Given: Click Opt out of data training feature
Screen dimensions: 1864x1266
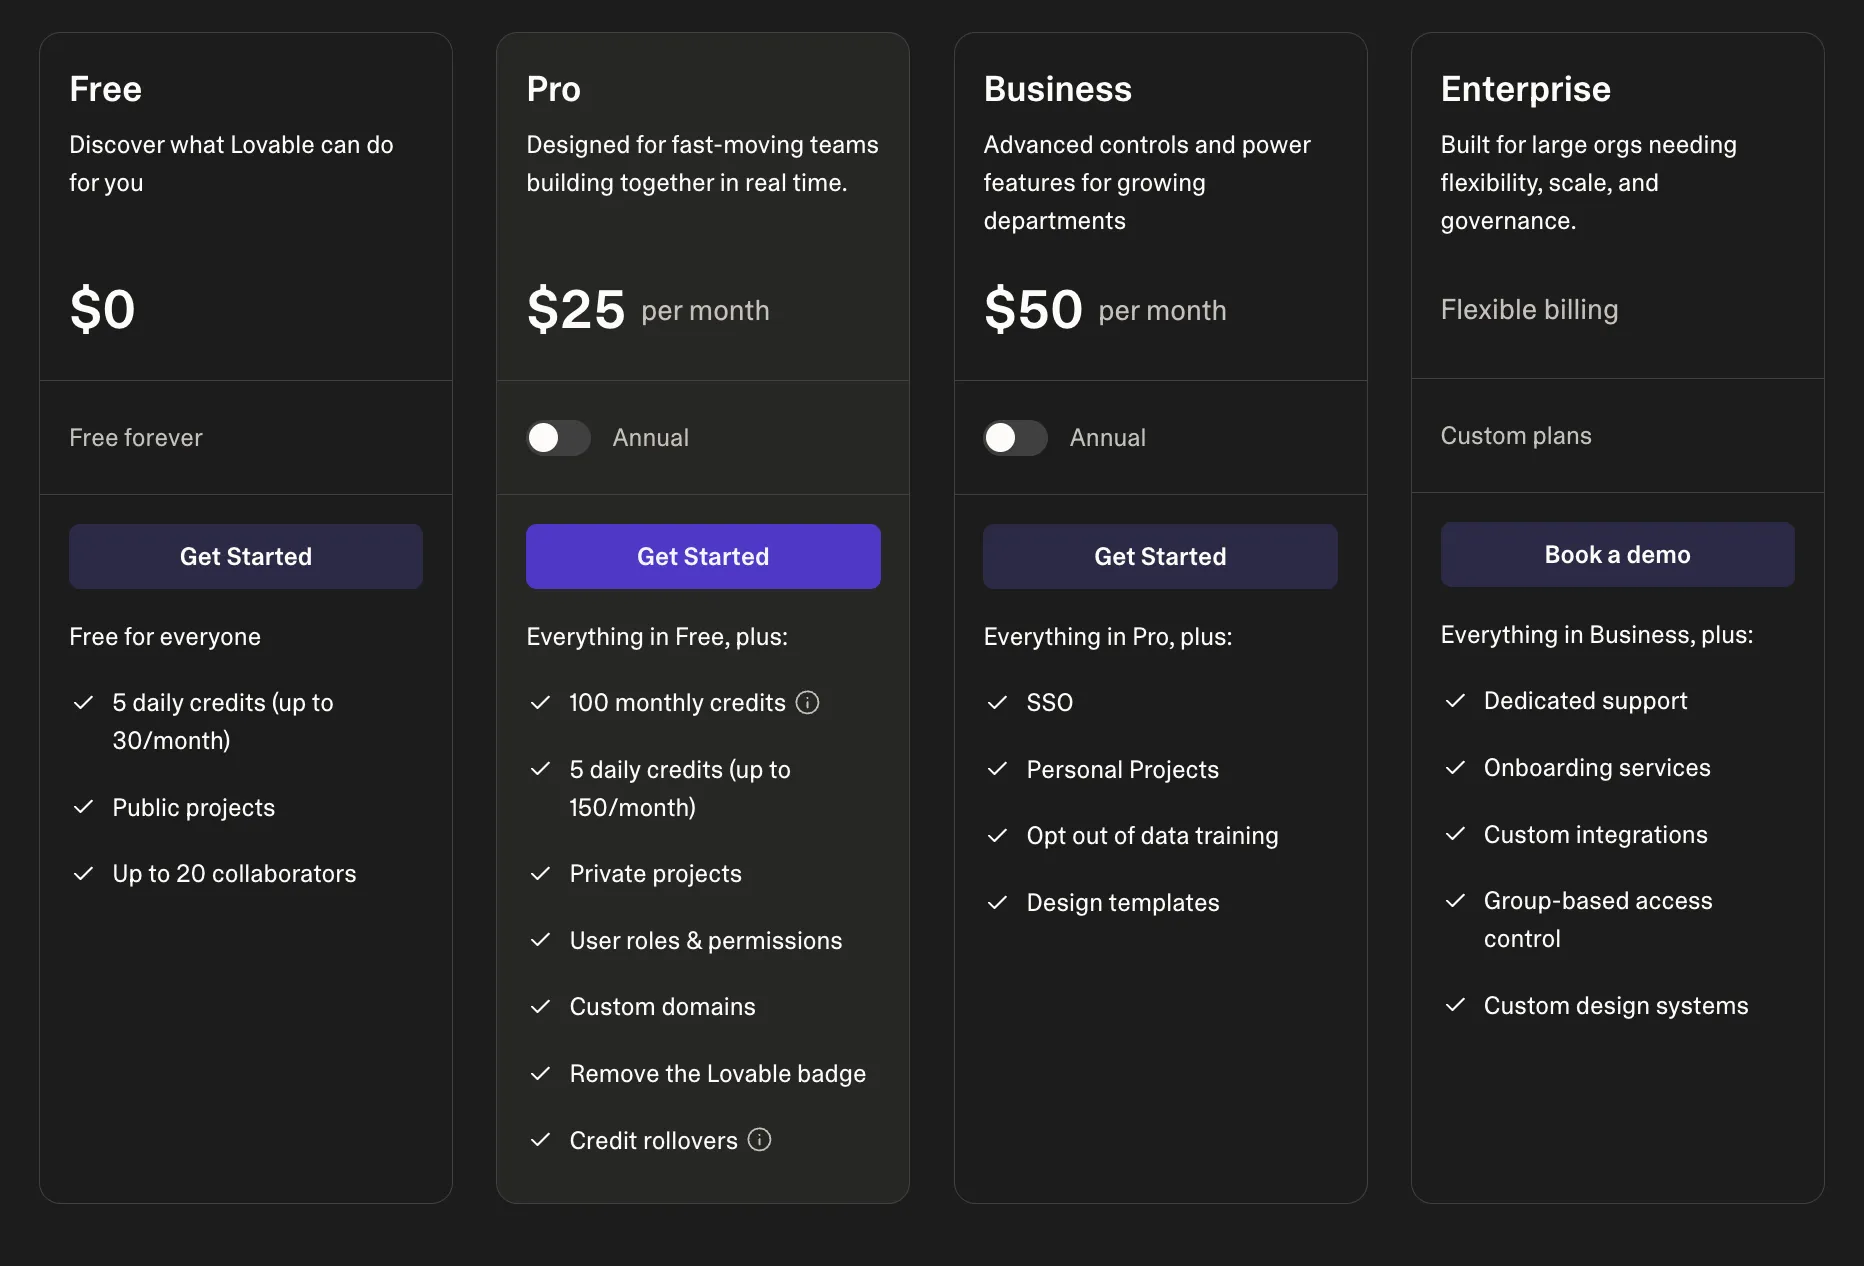Looking at the screenshot, I should pyautogui.click(x=1152, y=836).
